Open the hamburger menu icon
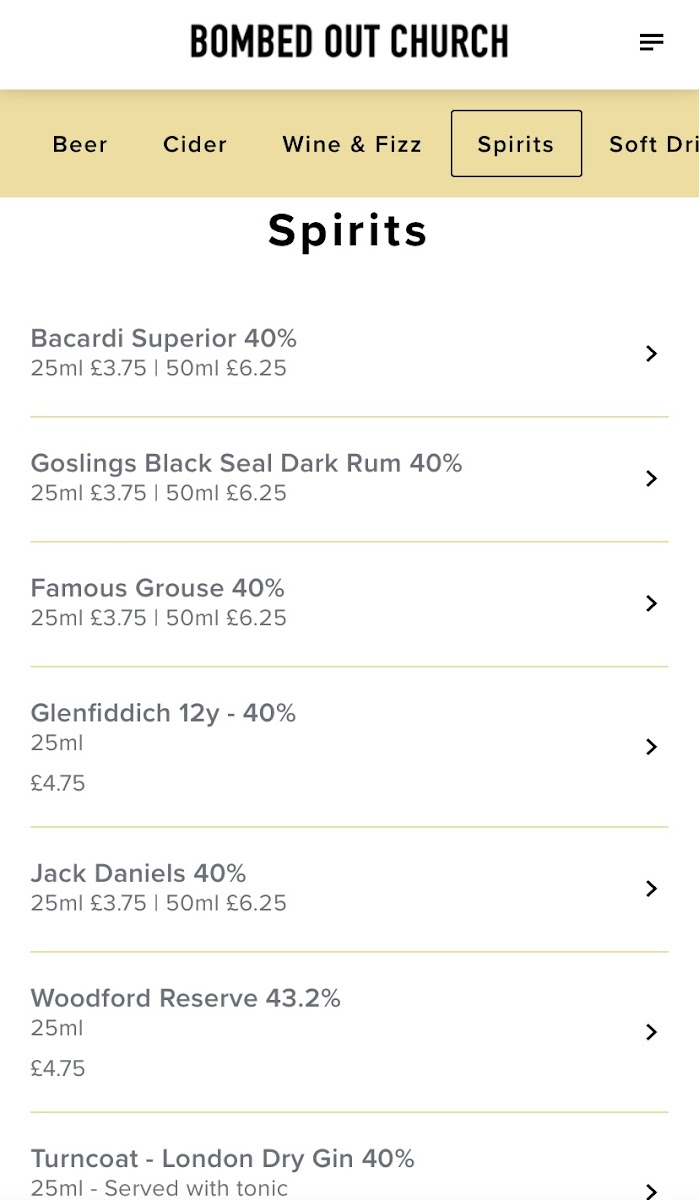The height and width of the screenshot is (1200, 699). click(x=651, y=42)
